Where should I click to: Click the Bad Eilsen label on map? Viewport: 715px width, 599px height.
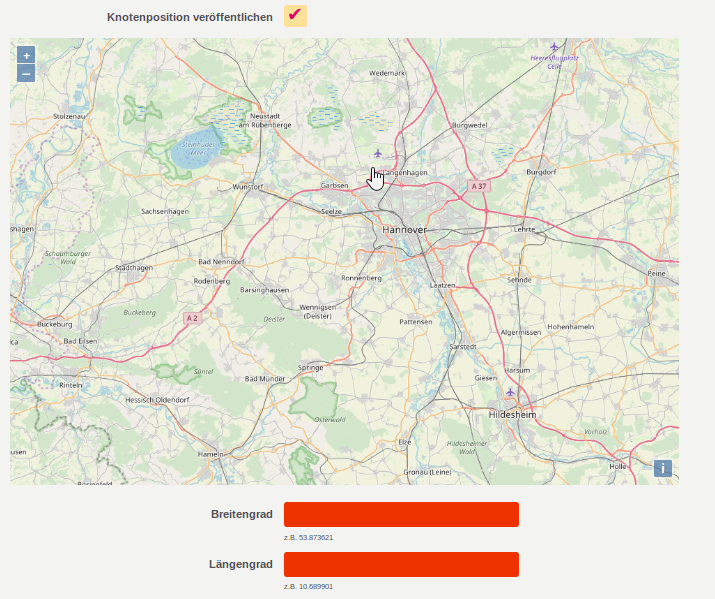pos(81,341)
